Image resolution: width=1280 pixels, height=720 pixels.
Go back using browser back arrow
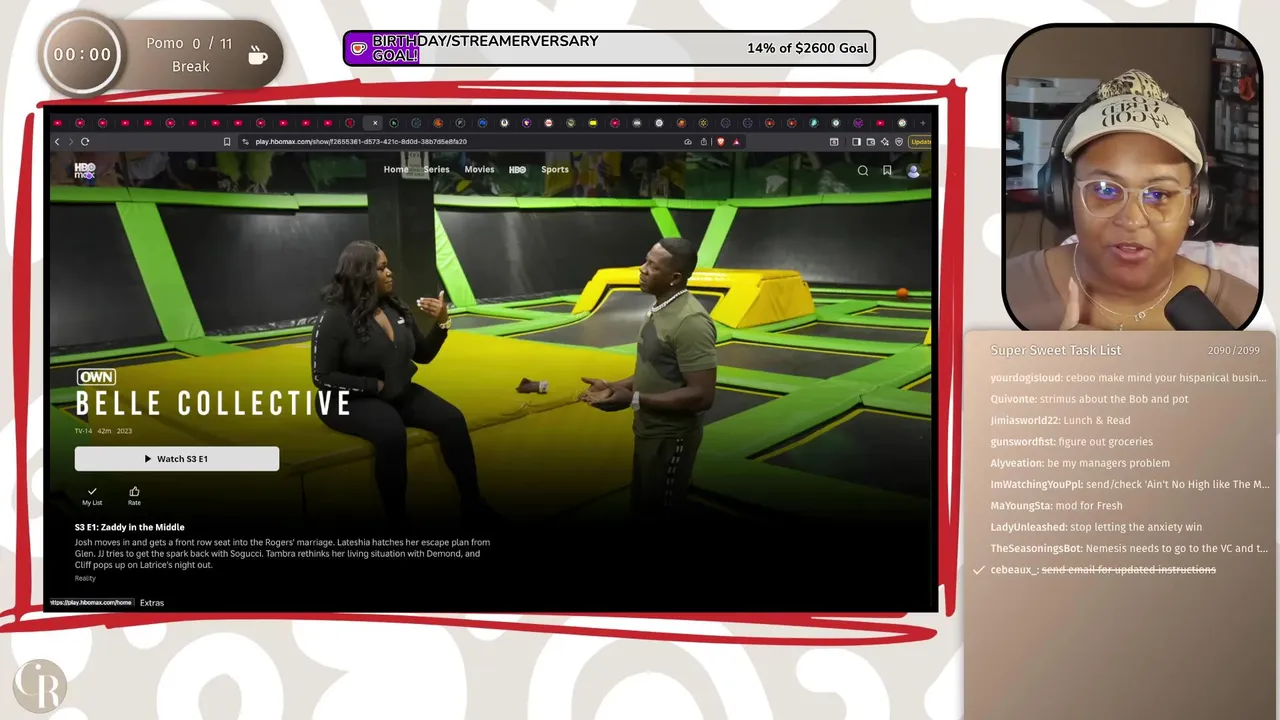pos(57,142)
